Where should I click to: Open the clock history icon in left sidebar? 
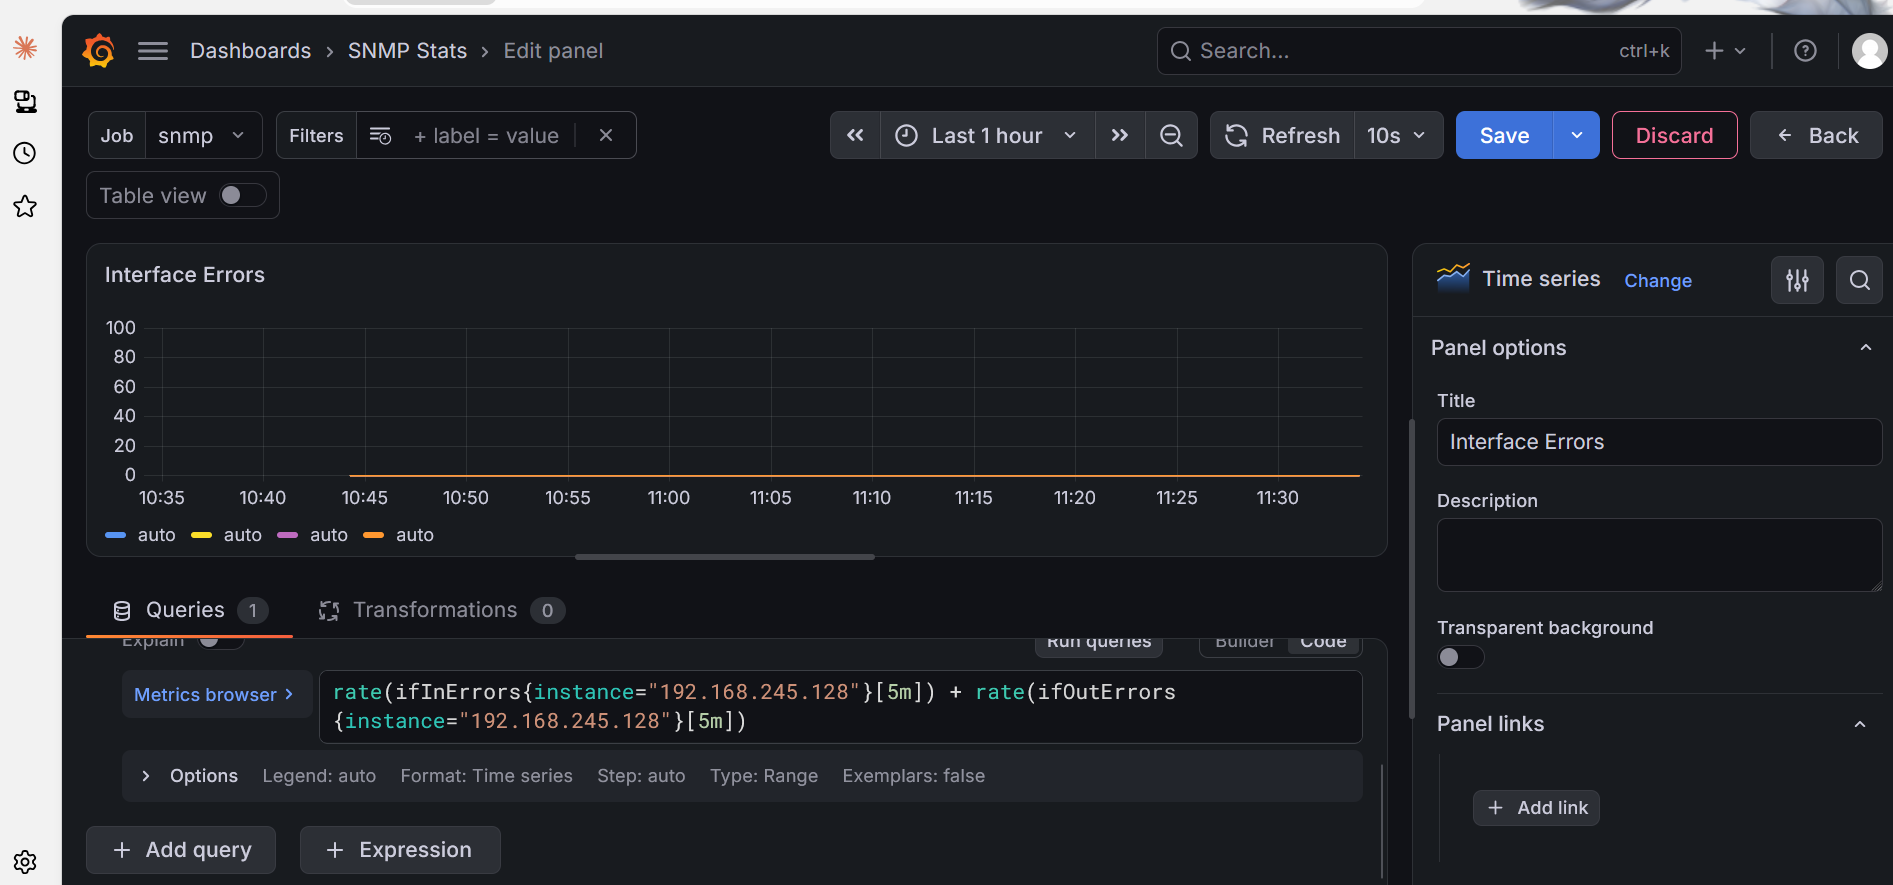[25, 153]
